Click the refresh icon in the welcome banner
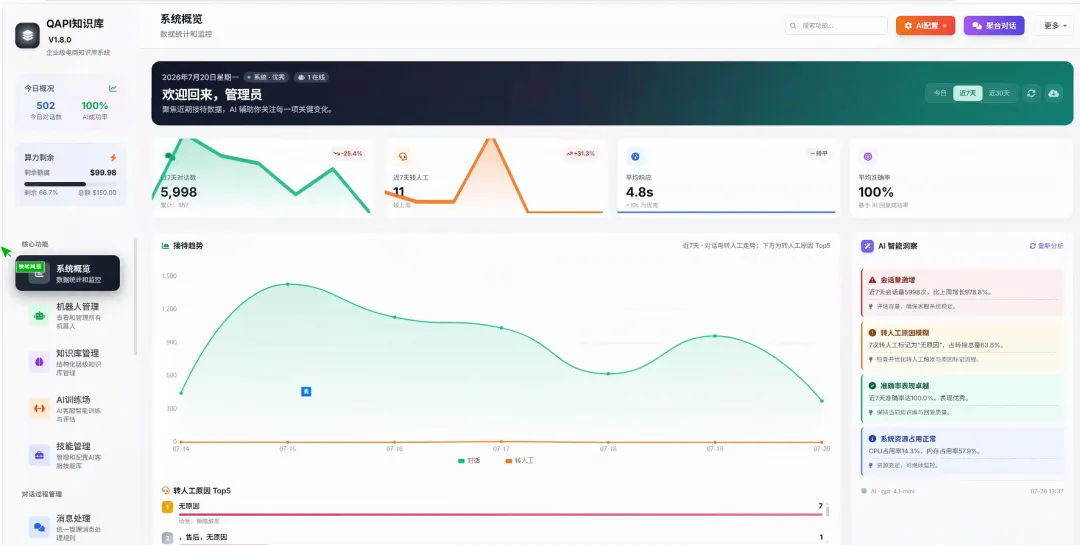The height and width of the screenshot is (545, 1080). click(x=1031, y=93)
